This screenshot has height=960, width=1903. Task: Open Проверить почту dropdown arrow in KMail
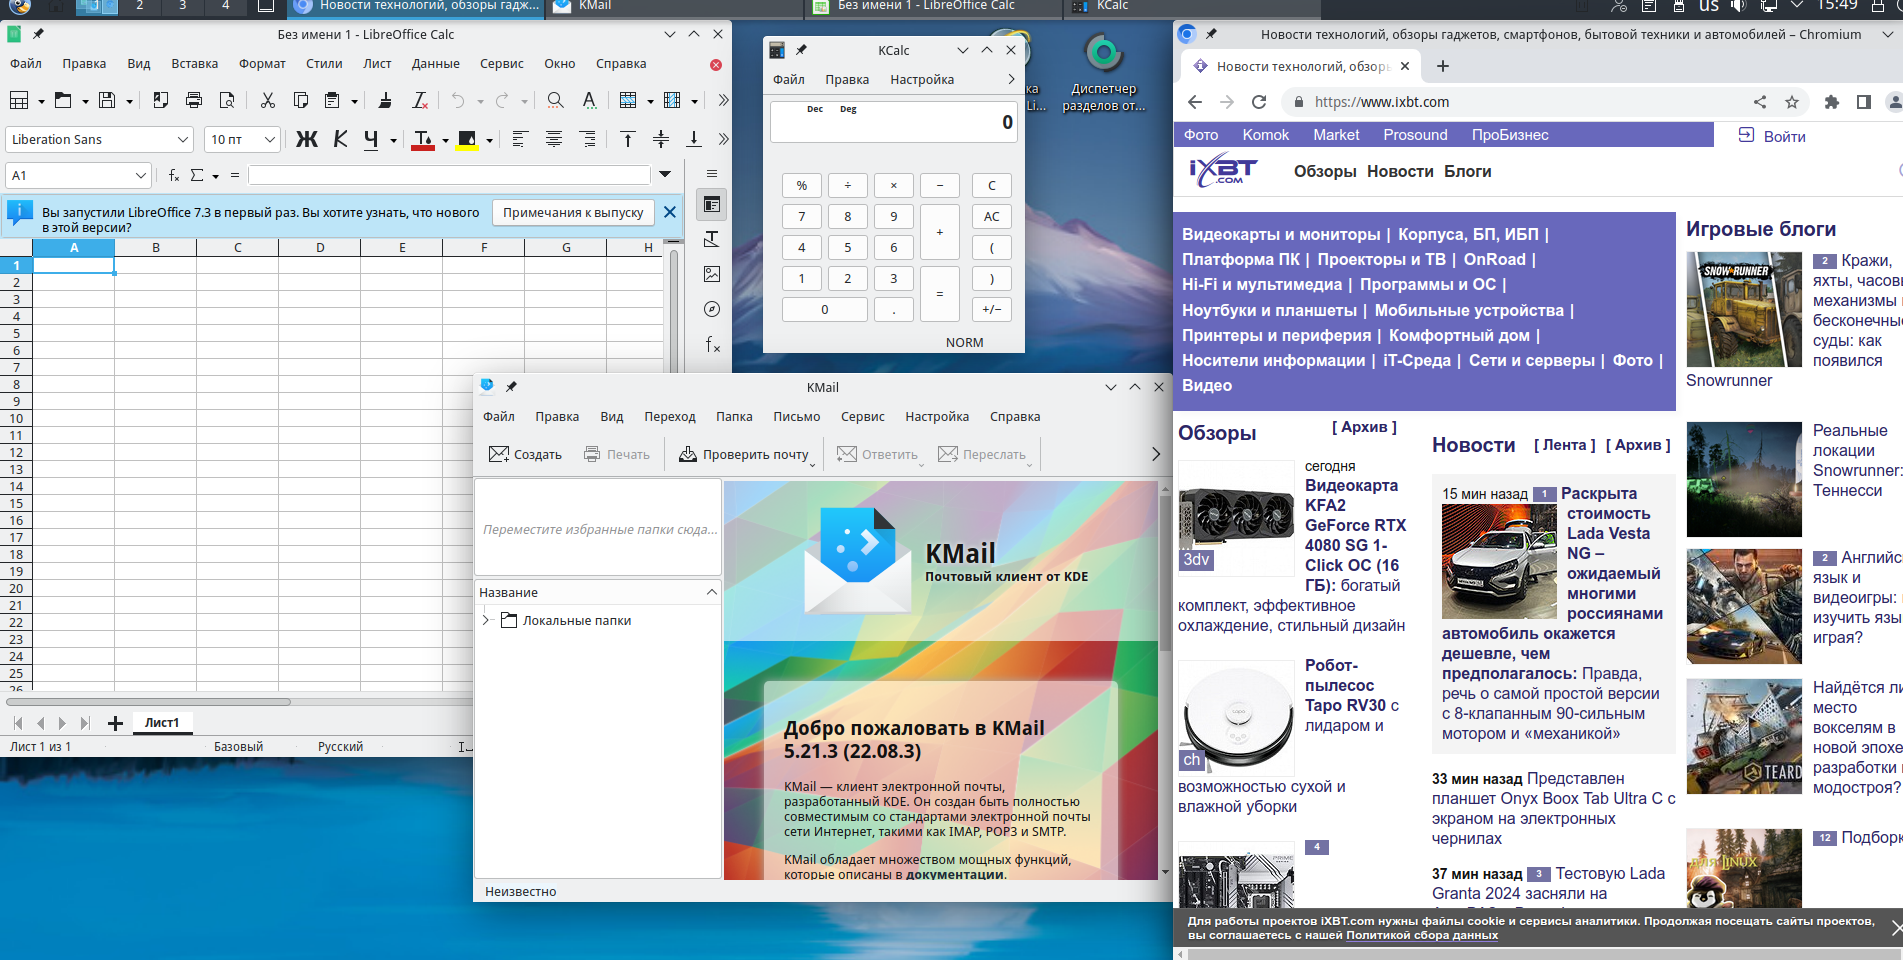[x=812, y=464]
